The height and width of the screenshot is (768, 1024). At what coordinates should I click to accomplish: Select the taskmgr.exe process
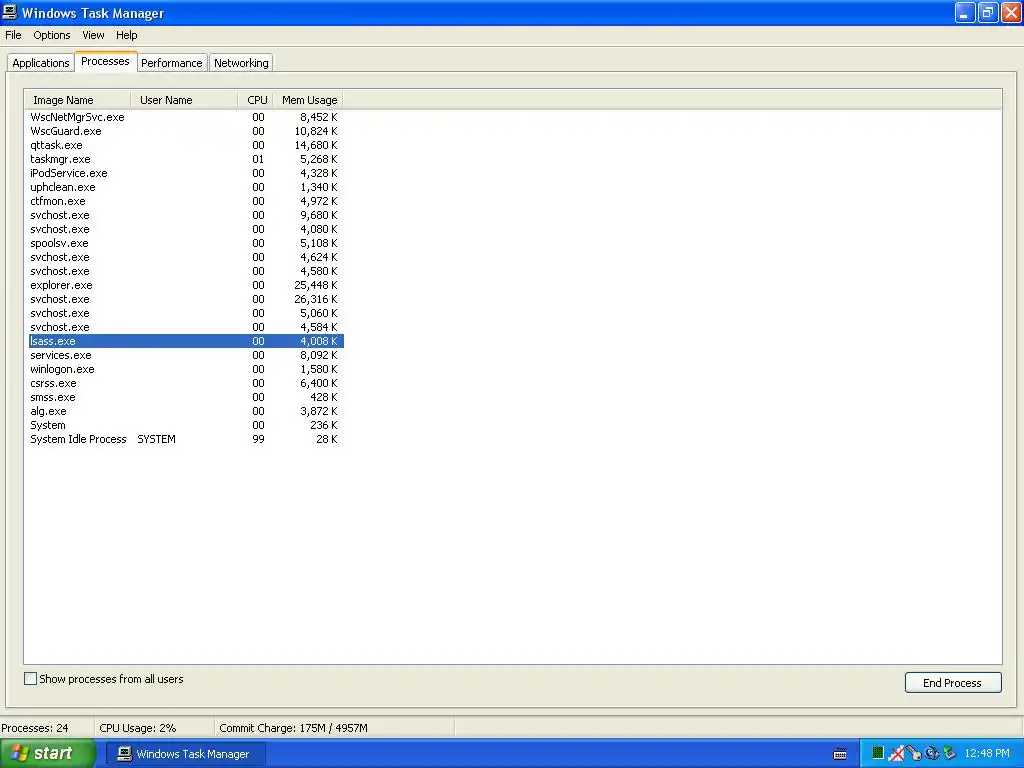coord(185,159)
